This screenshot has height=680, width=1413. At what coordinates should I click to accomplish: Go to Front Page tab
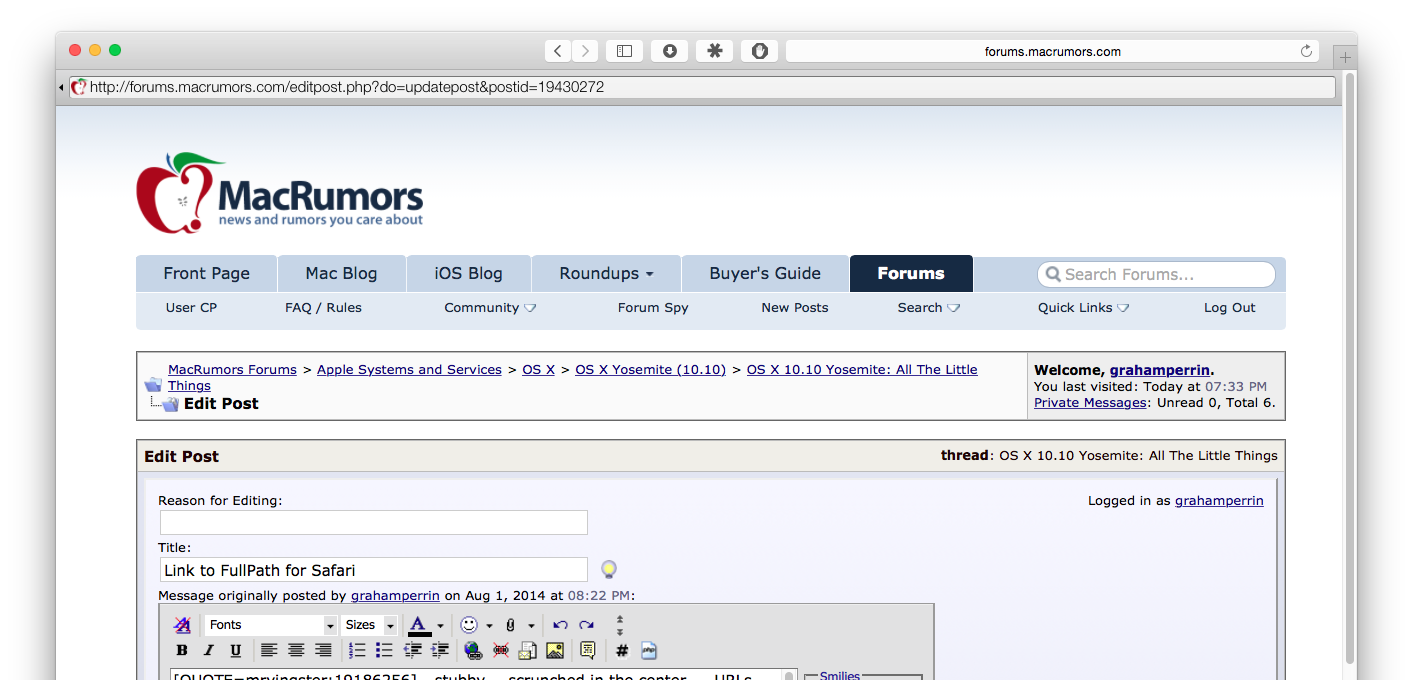[206, 274]
